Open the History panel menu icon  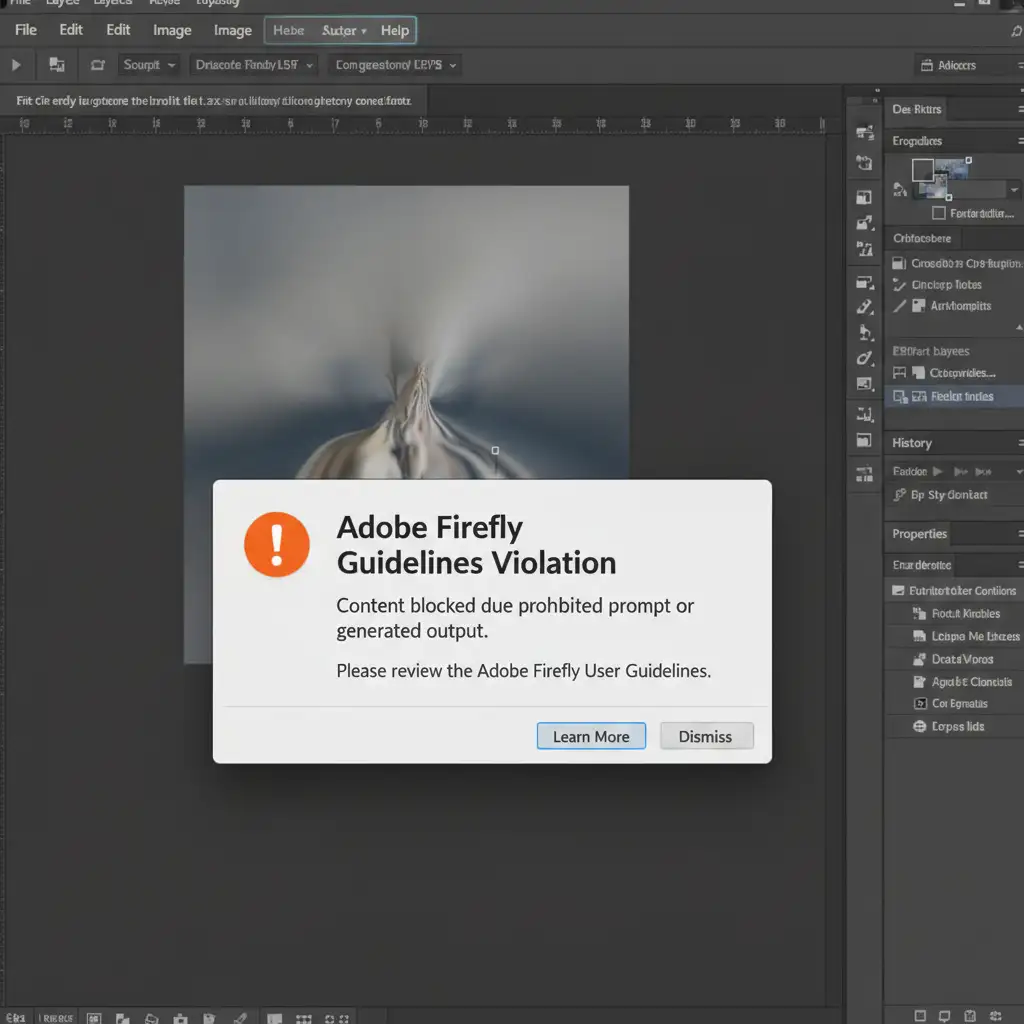click(1018, 443)
